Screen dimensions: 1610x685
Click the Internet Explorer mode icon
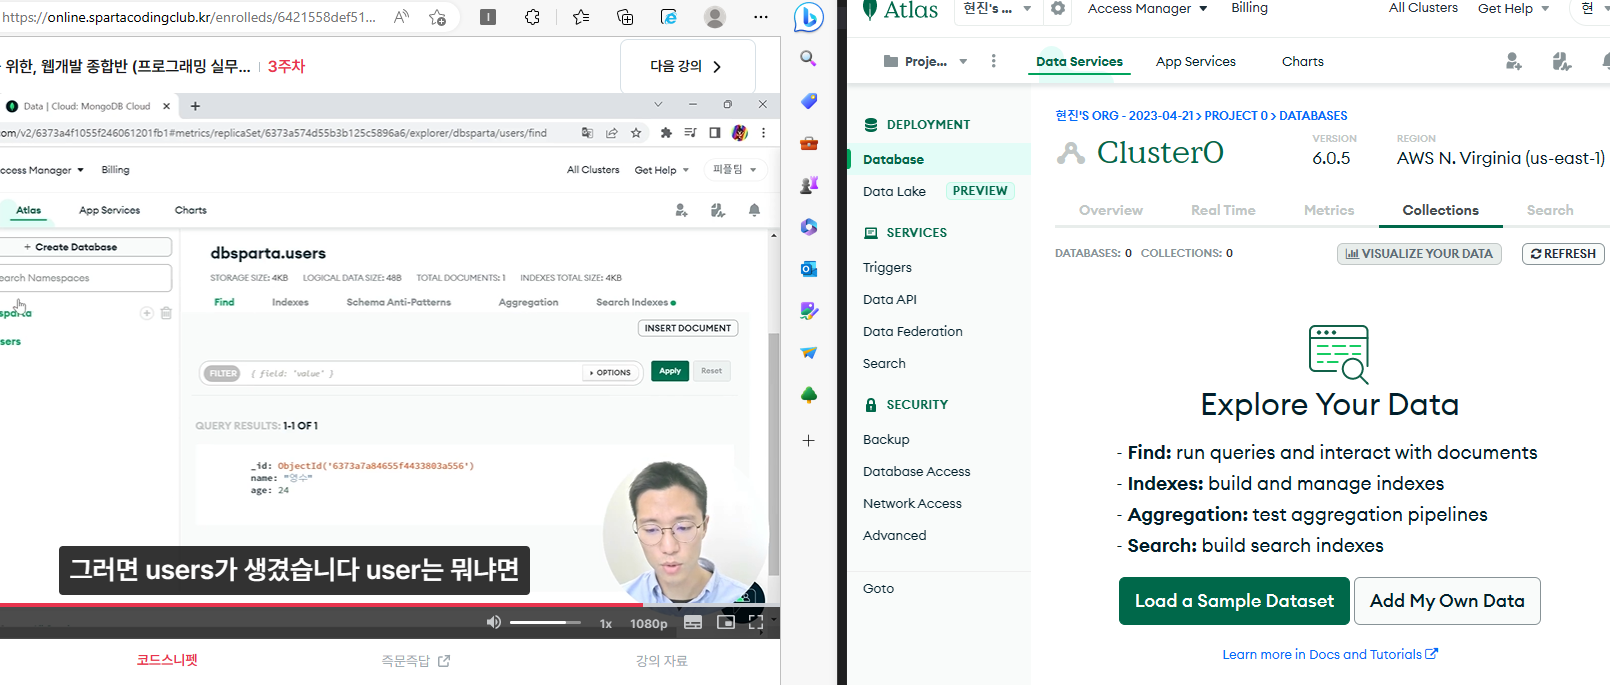point(669,17)
